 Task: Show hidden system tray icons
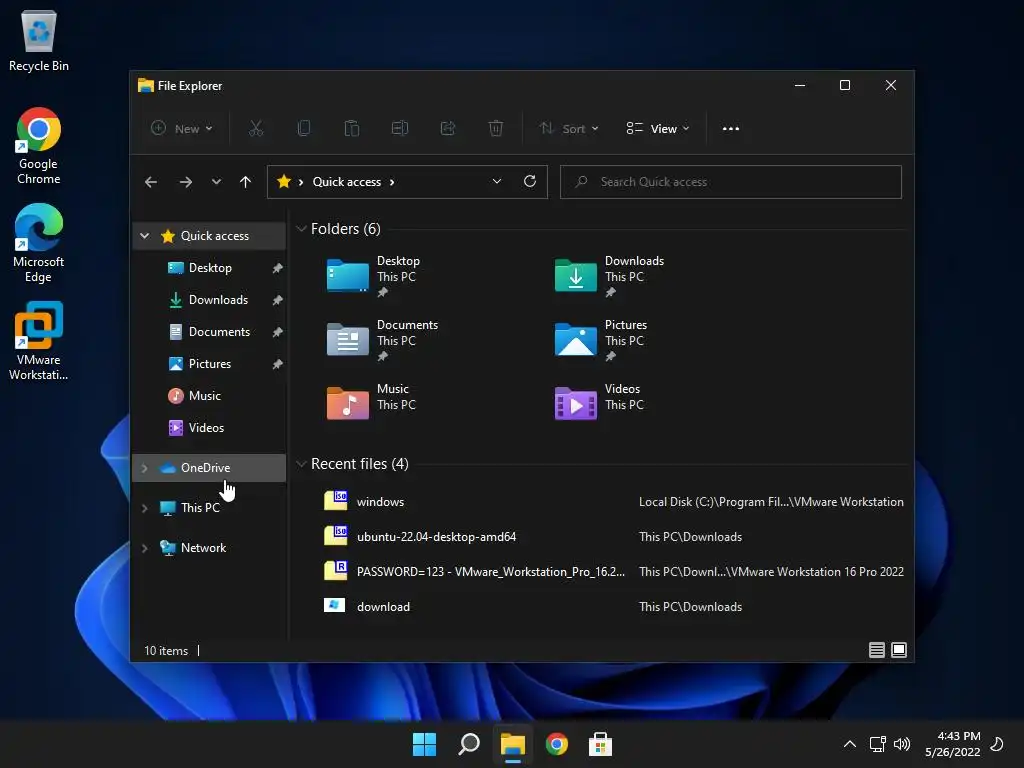click(x=850, y=744)
